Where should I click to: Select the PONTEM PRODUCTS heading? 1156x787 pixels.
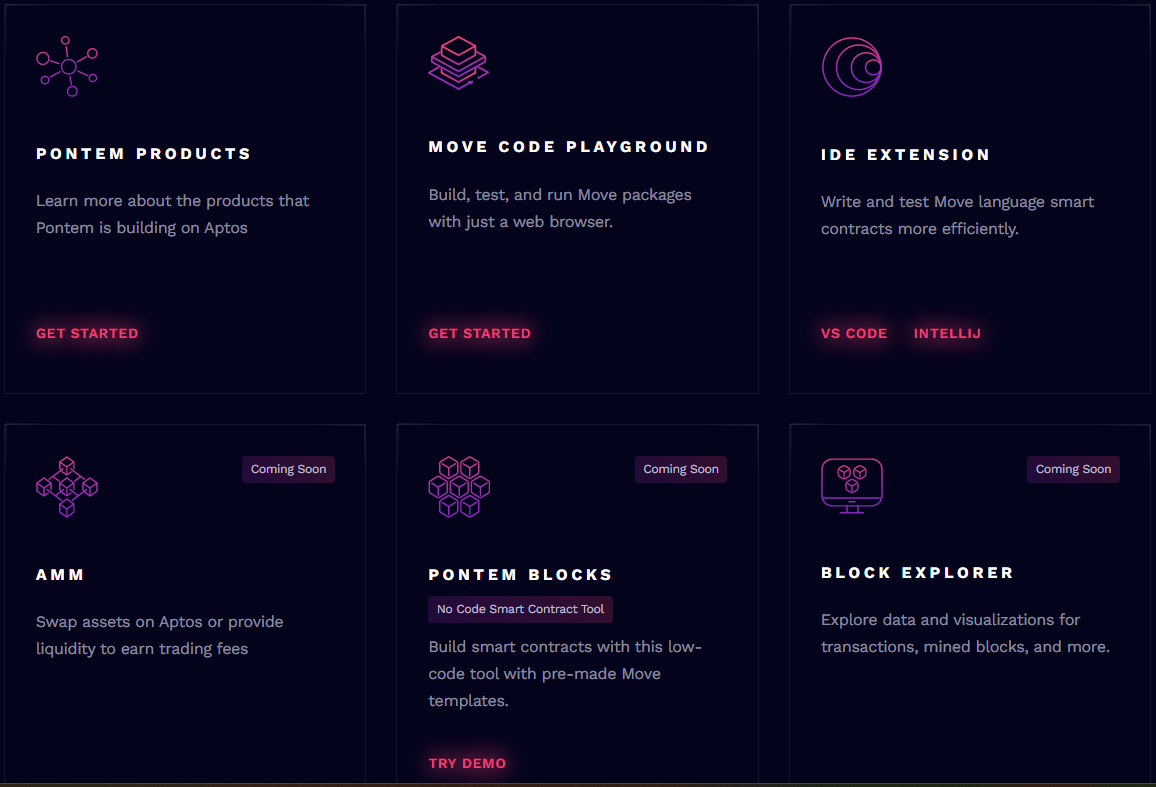[x=143, y=153]
